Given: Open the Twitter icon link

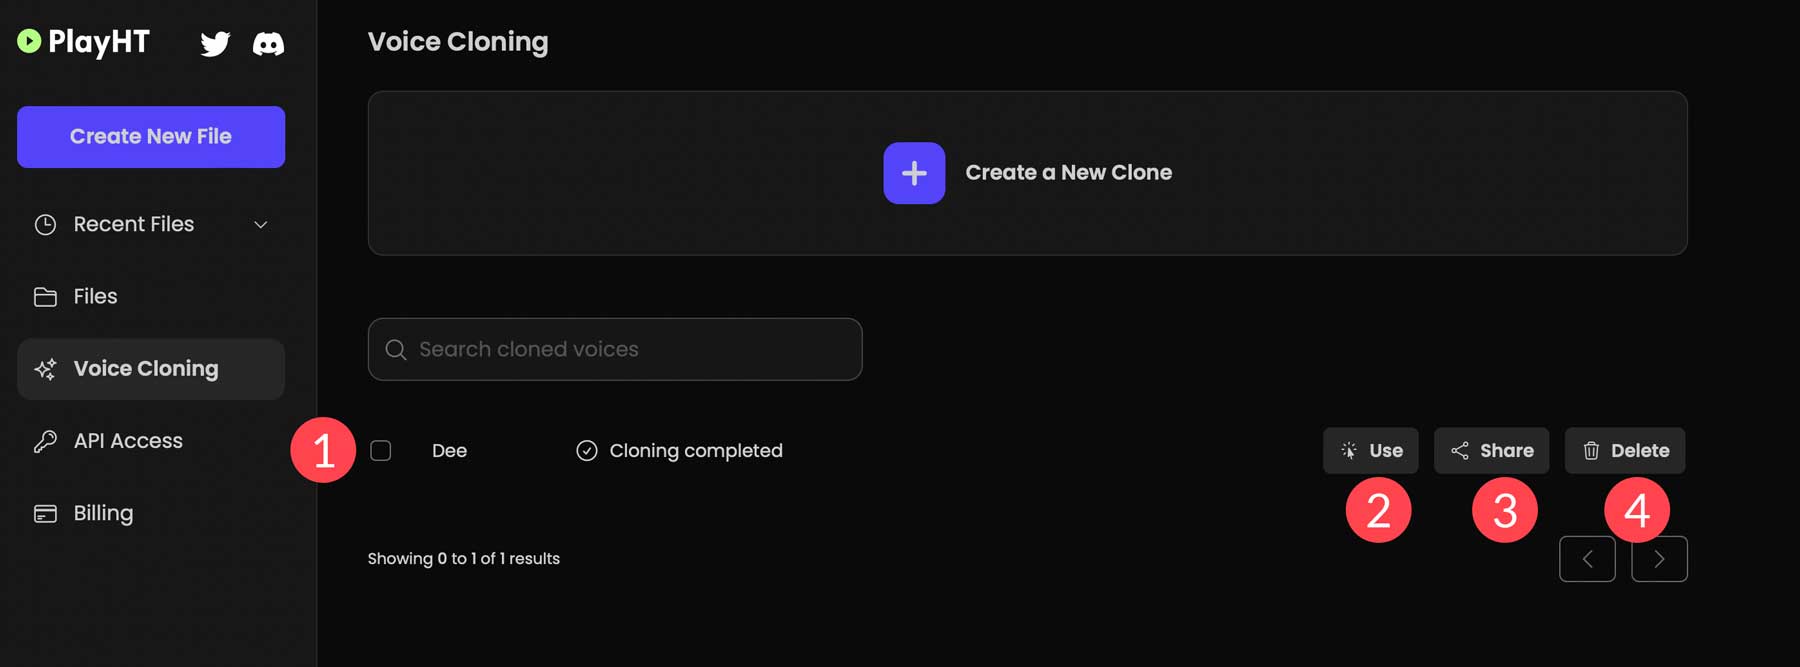Looking at the screenshot, I should (x=214, y=43).
